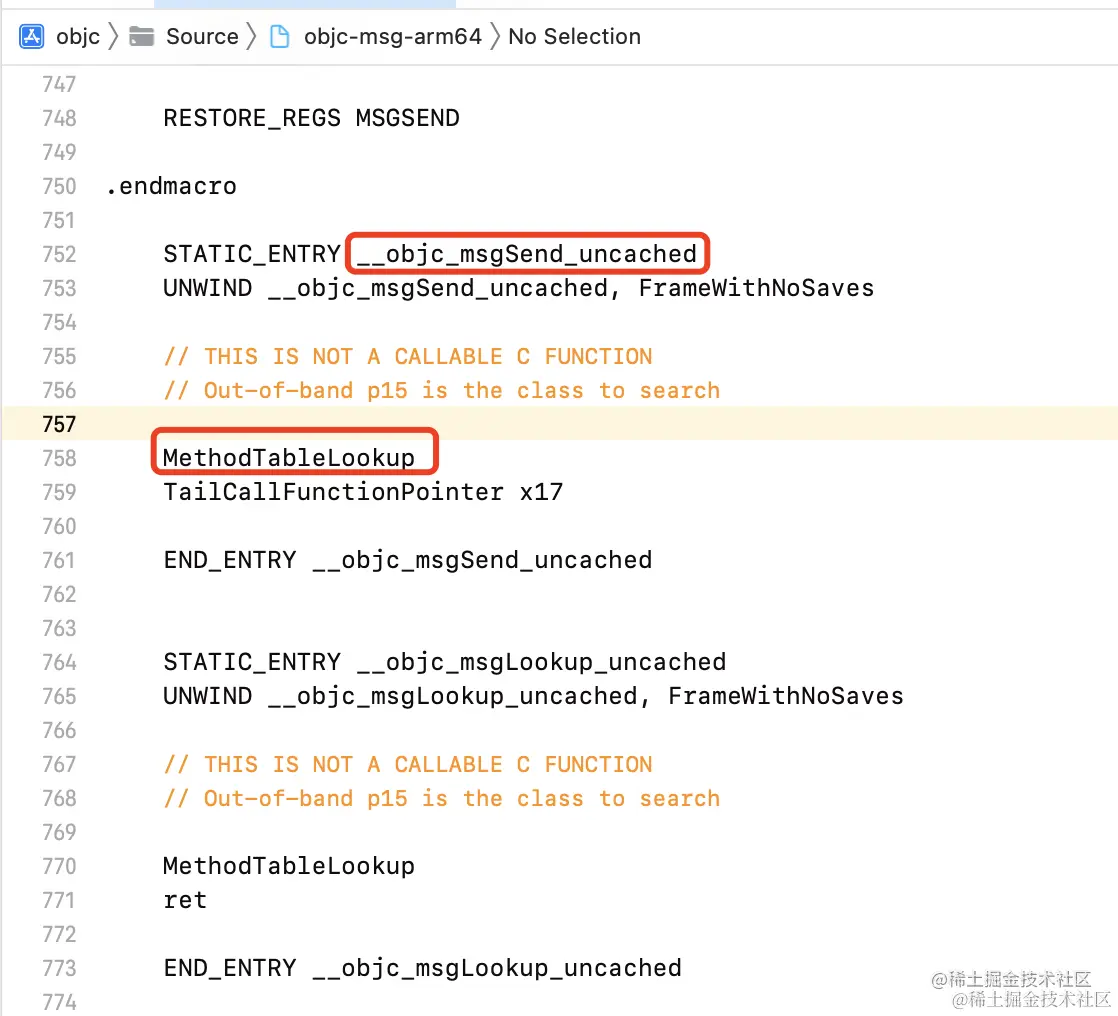Open the Source folder breadcrumb
This screenshot has width=1118, height=1016.
(202, 36)
